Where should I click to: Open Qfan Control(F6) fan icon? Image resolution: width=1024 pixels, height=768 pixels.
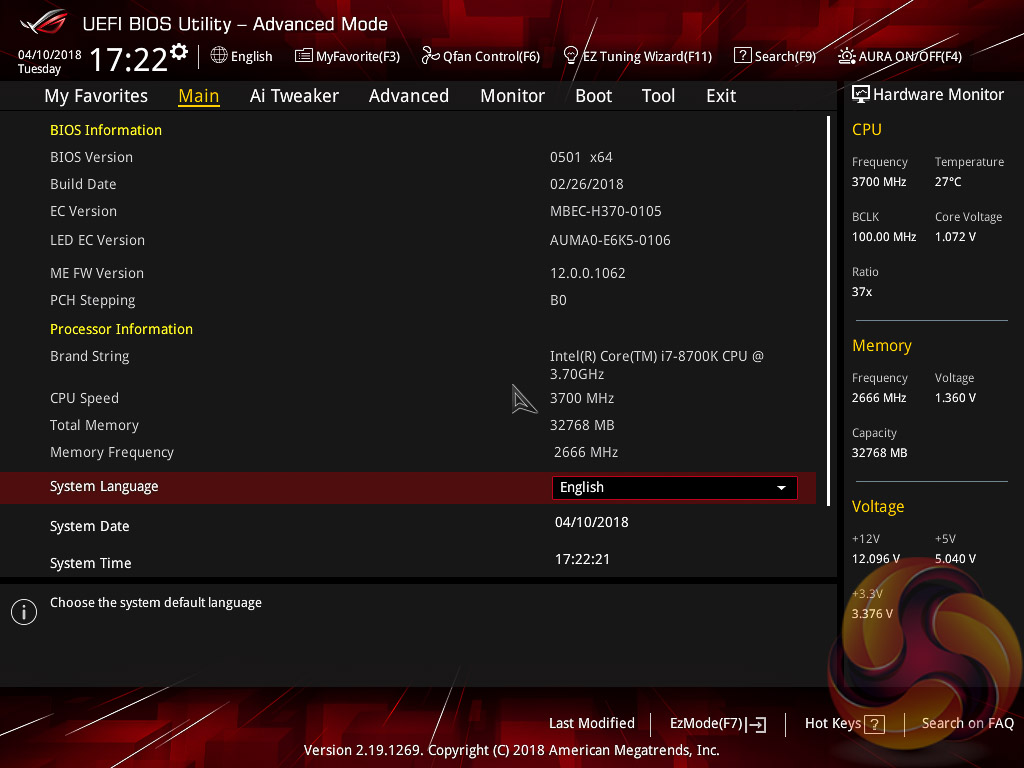430,56
